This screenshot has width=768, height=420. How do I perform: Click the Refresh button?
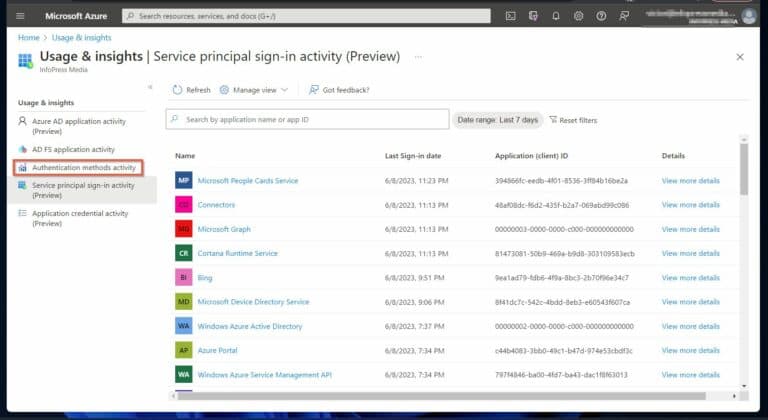click(192, 90)
